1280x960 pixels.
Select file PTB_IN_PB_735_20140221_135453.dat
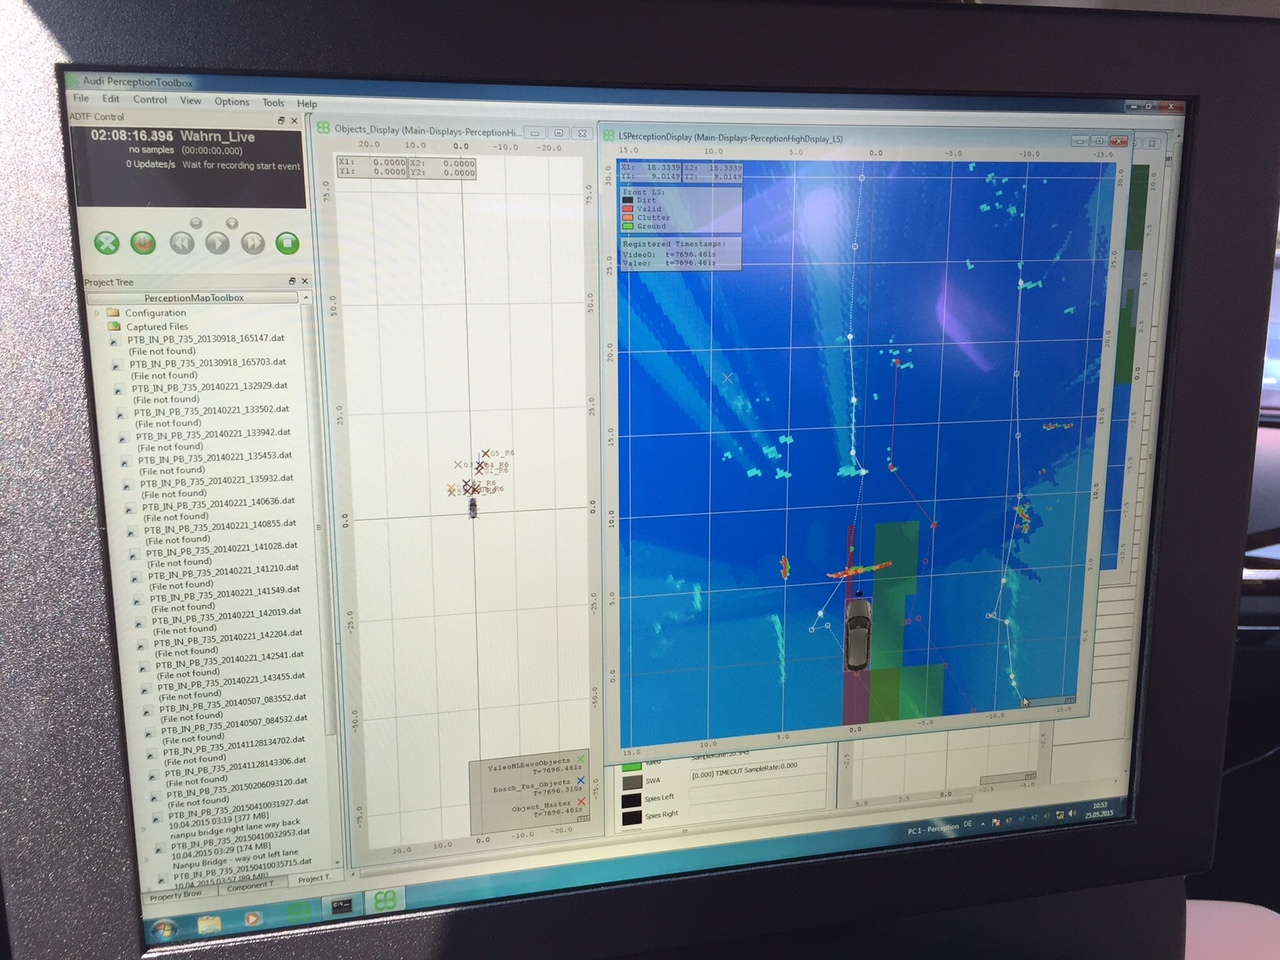(x=216, y=458)
